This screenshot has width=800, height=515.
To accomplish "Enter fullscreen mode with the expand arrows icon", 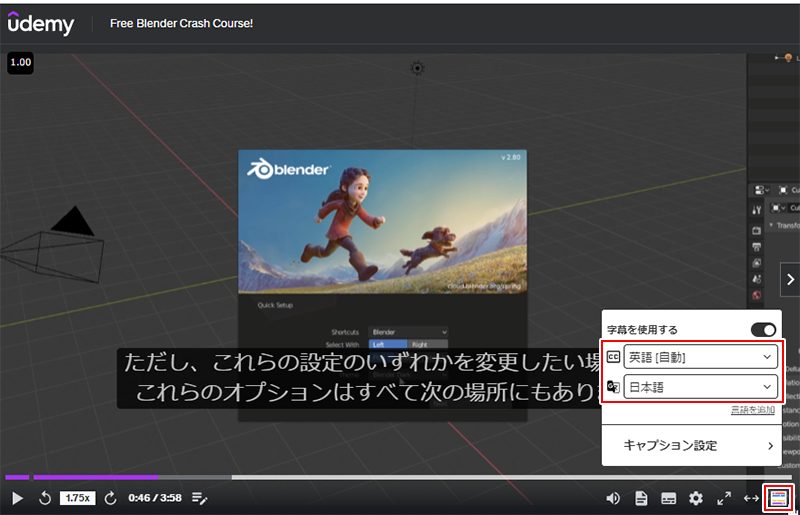I will (724, 498).
